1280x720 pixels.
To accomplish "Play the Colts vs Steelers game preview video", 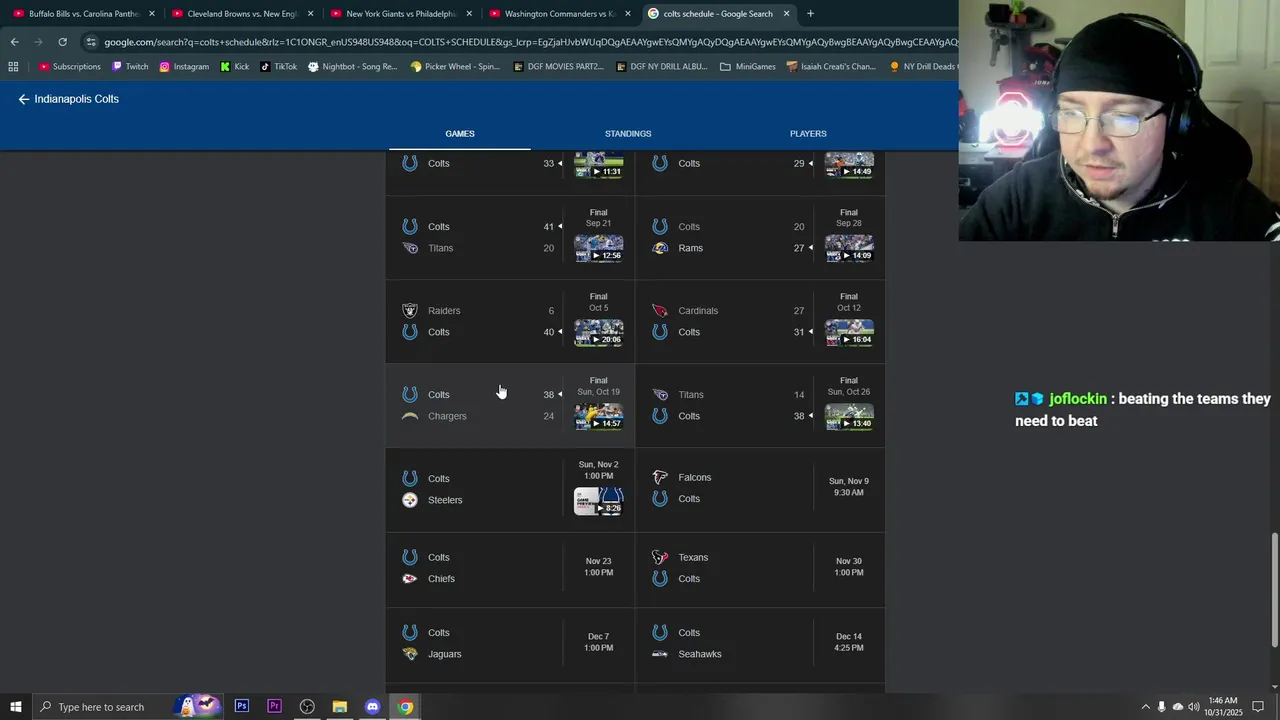I will pyautogui.click(x=599, y=500).
